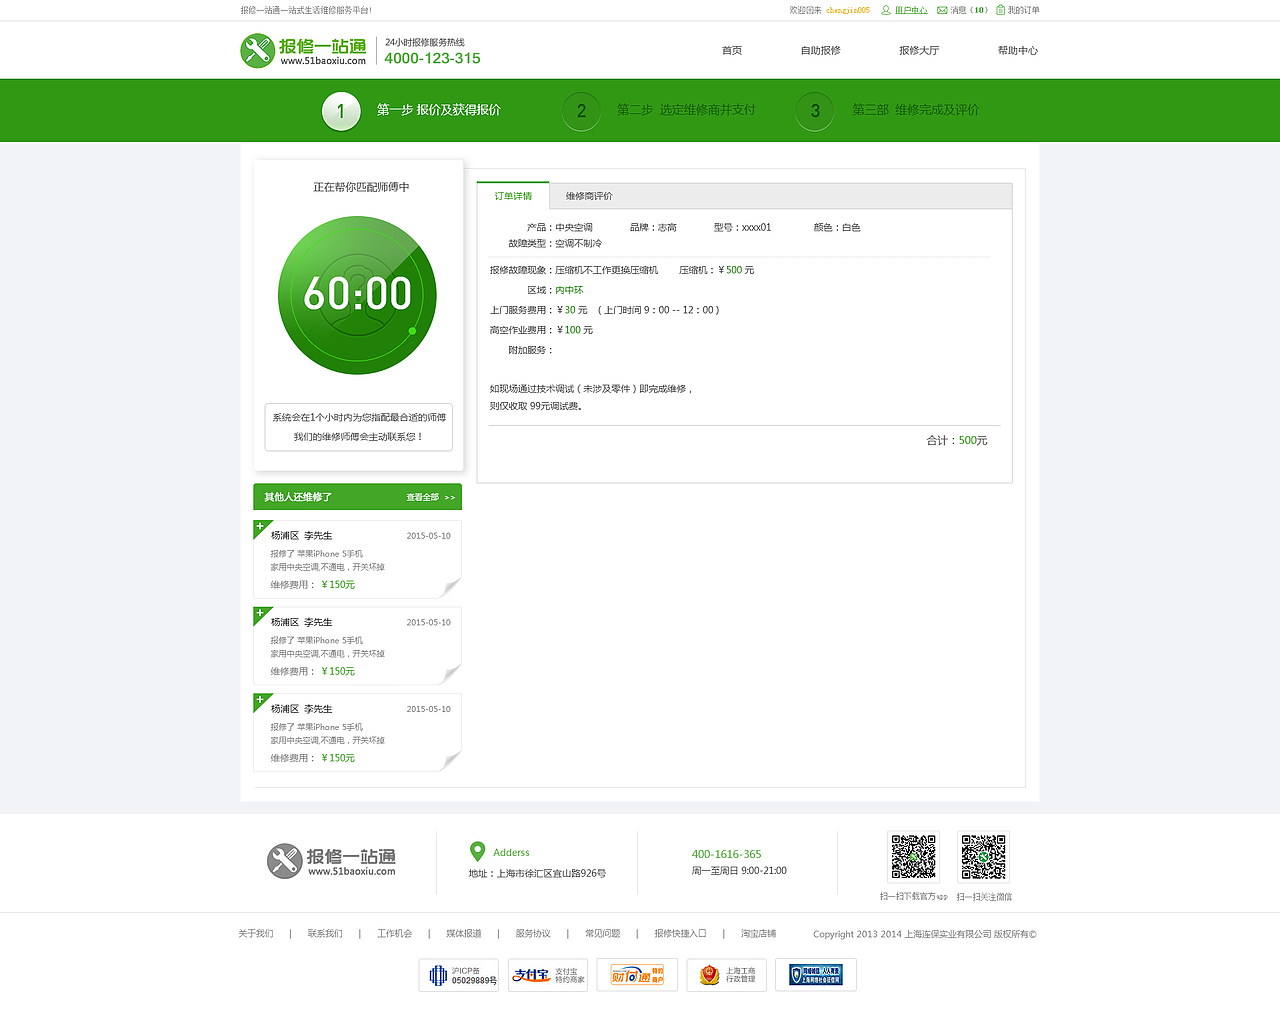Click the 支付宝 特约商家 badge
This screenshot has height=1012, width=1280.
(x=548, y=975)
